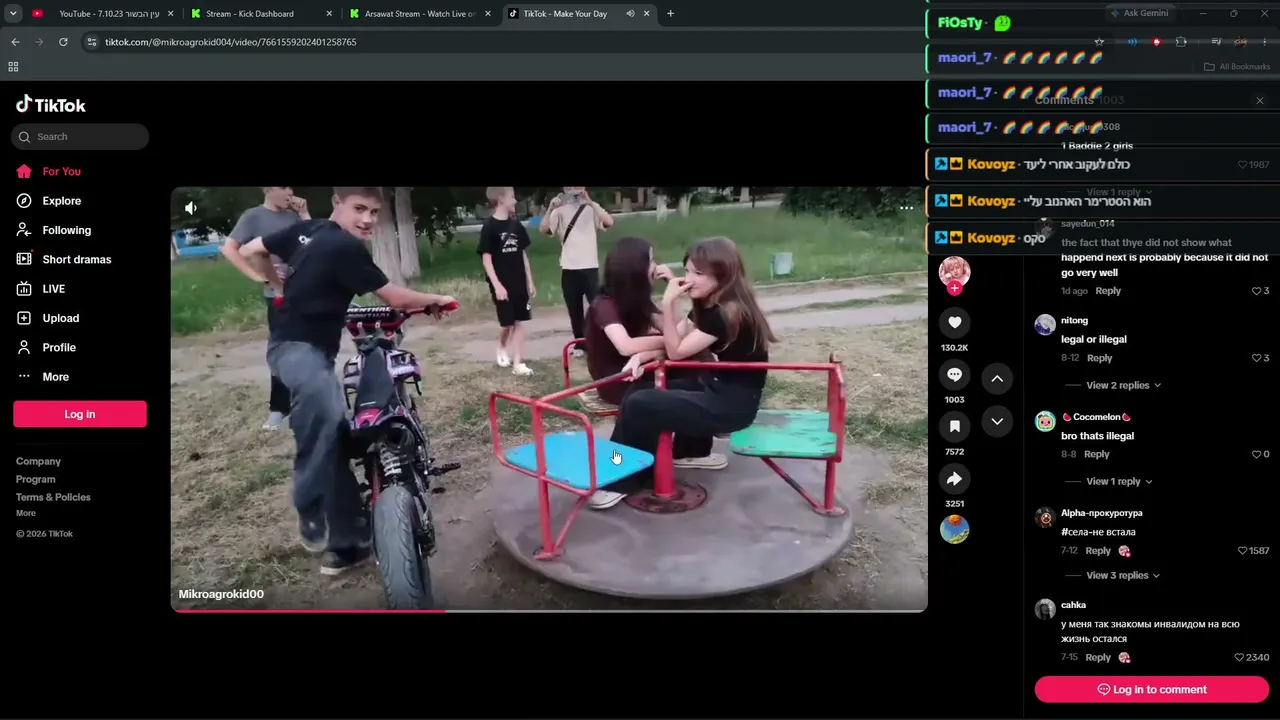Go to the Explore page
Image resolution: width=1280 pixels, height=720 pixels.
click(x=61, y=201)
